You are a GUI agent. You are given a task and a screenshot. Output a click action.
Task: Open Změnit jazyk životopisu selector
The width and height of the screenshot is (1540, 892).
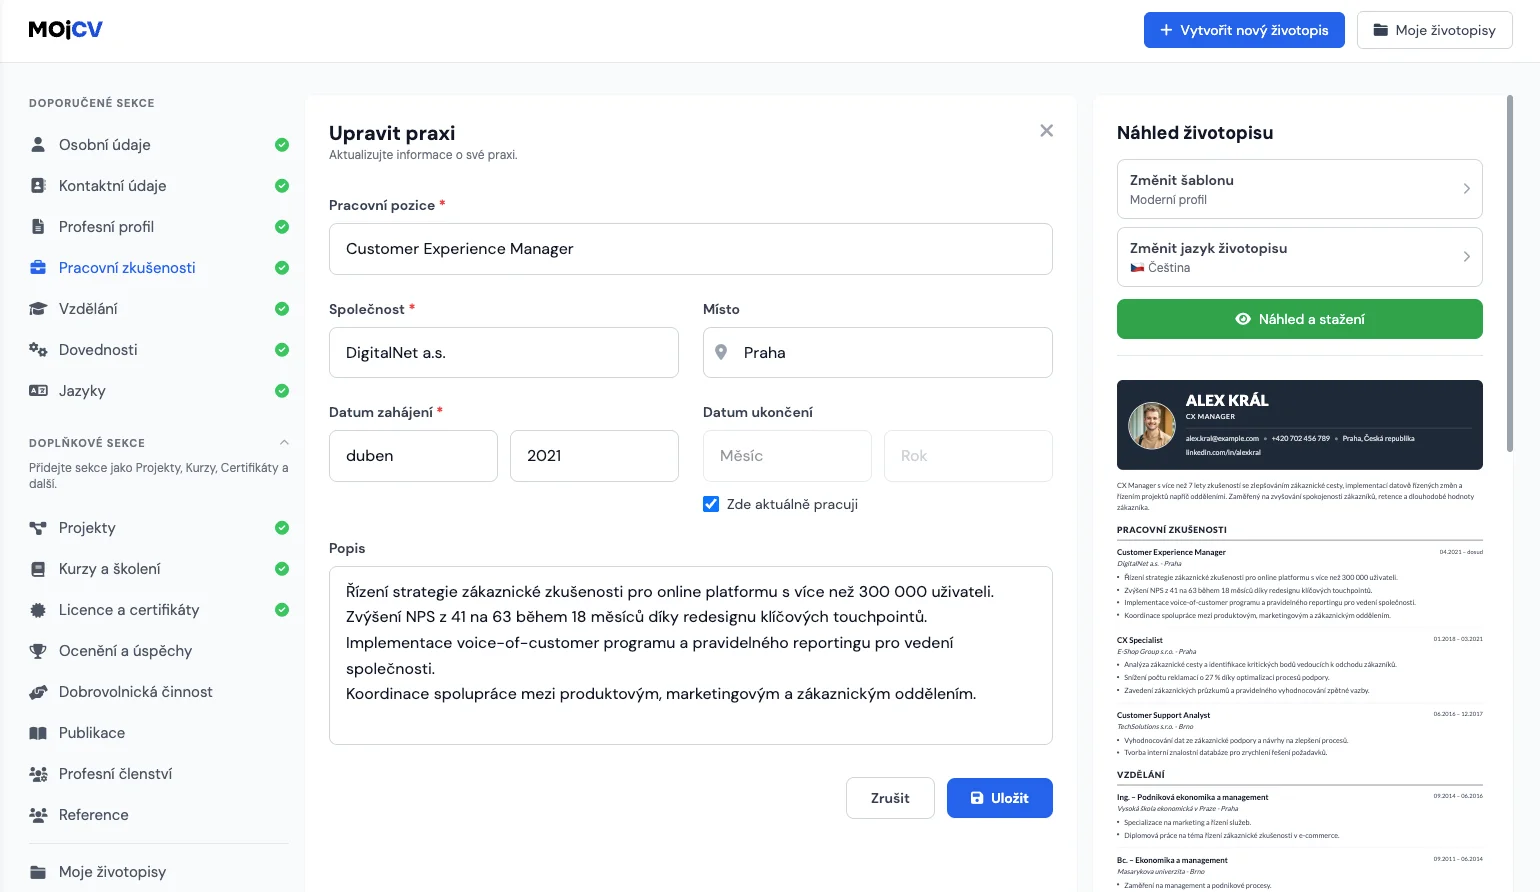click(x=1299, y=257)
